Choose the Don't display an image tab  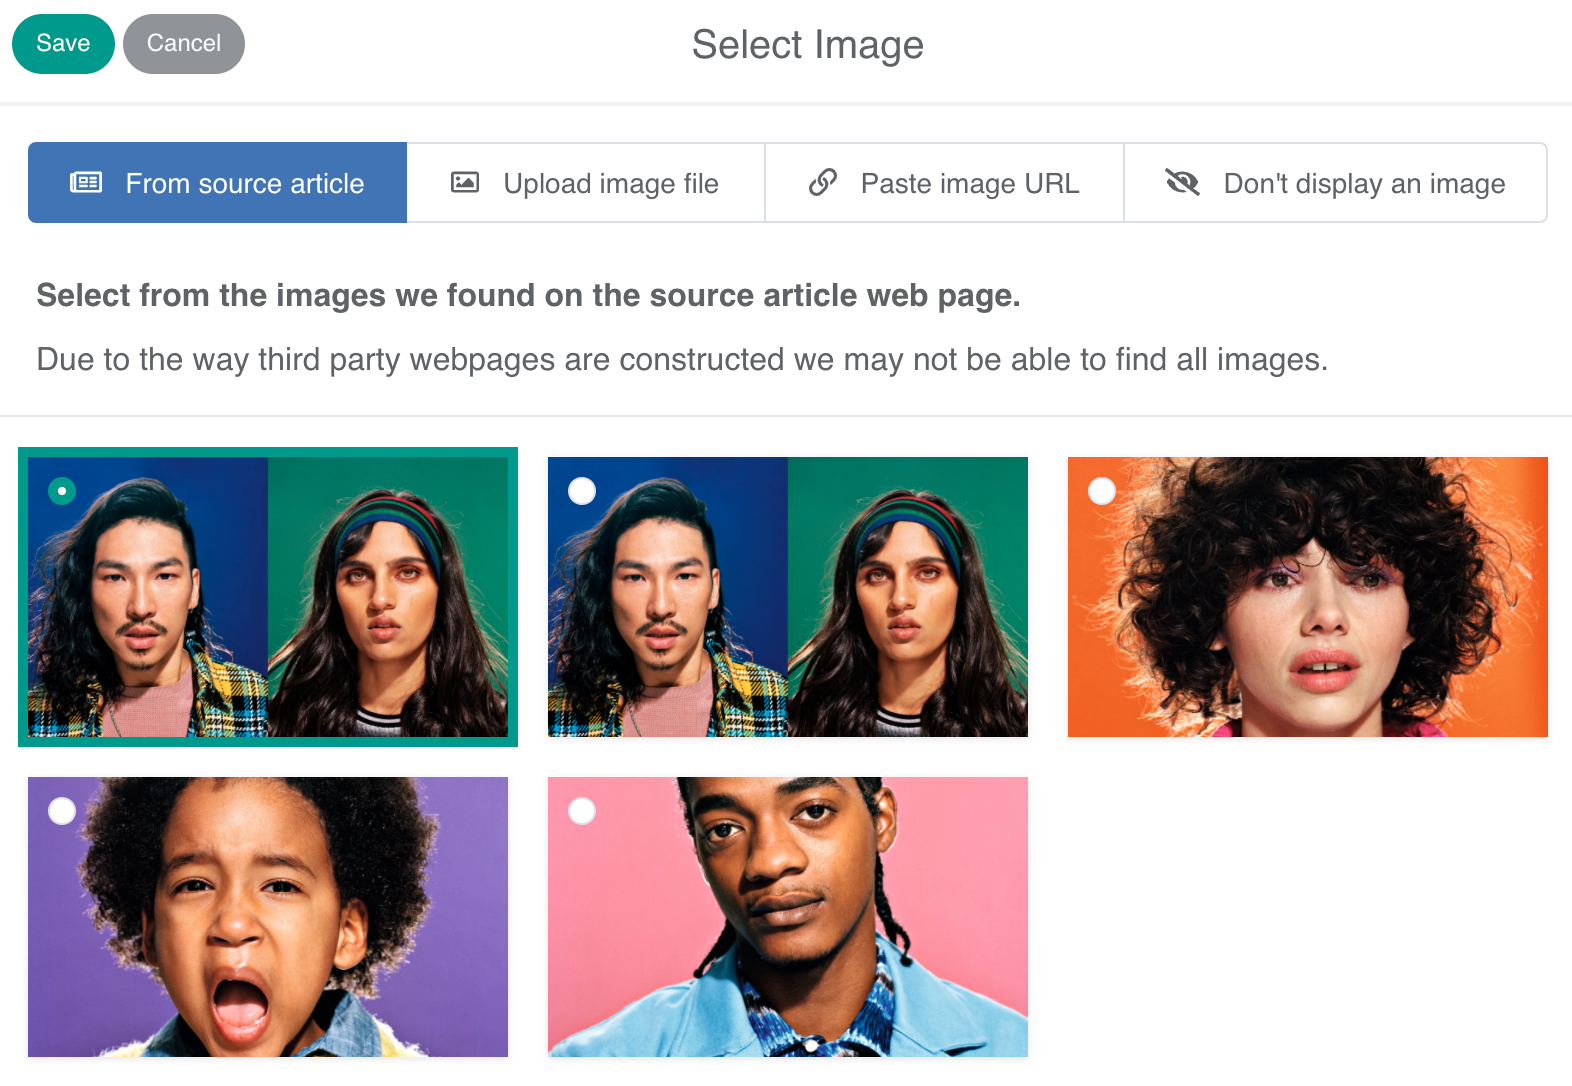[1363, 184]
